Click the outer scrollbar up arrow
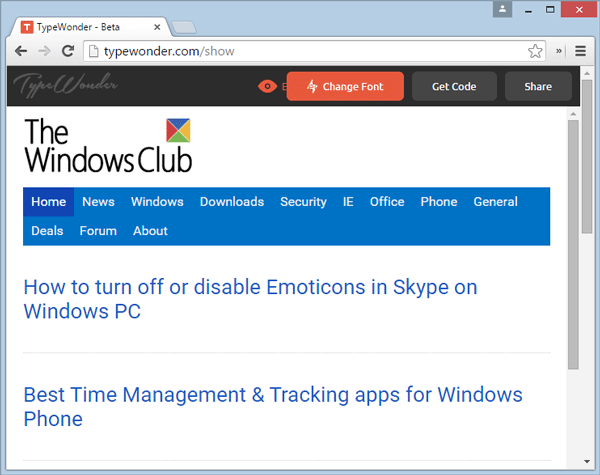The image size is (600, 475). coord(587,72)
